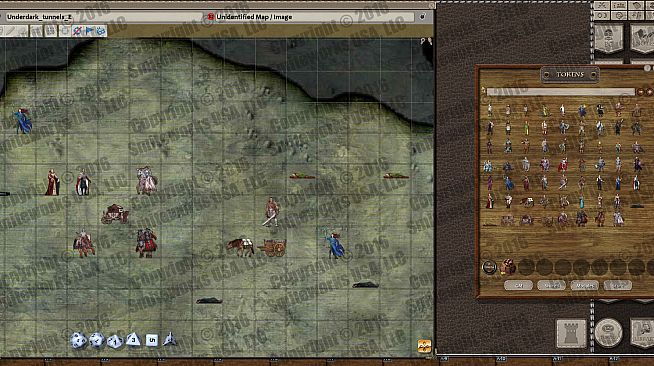
Task: Click the sidebar button right of crossed swords
Action: coord(619,5)
